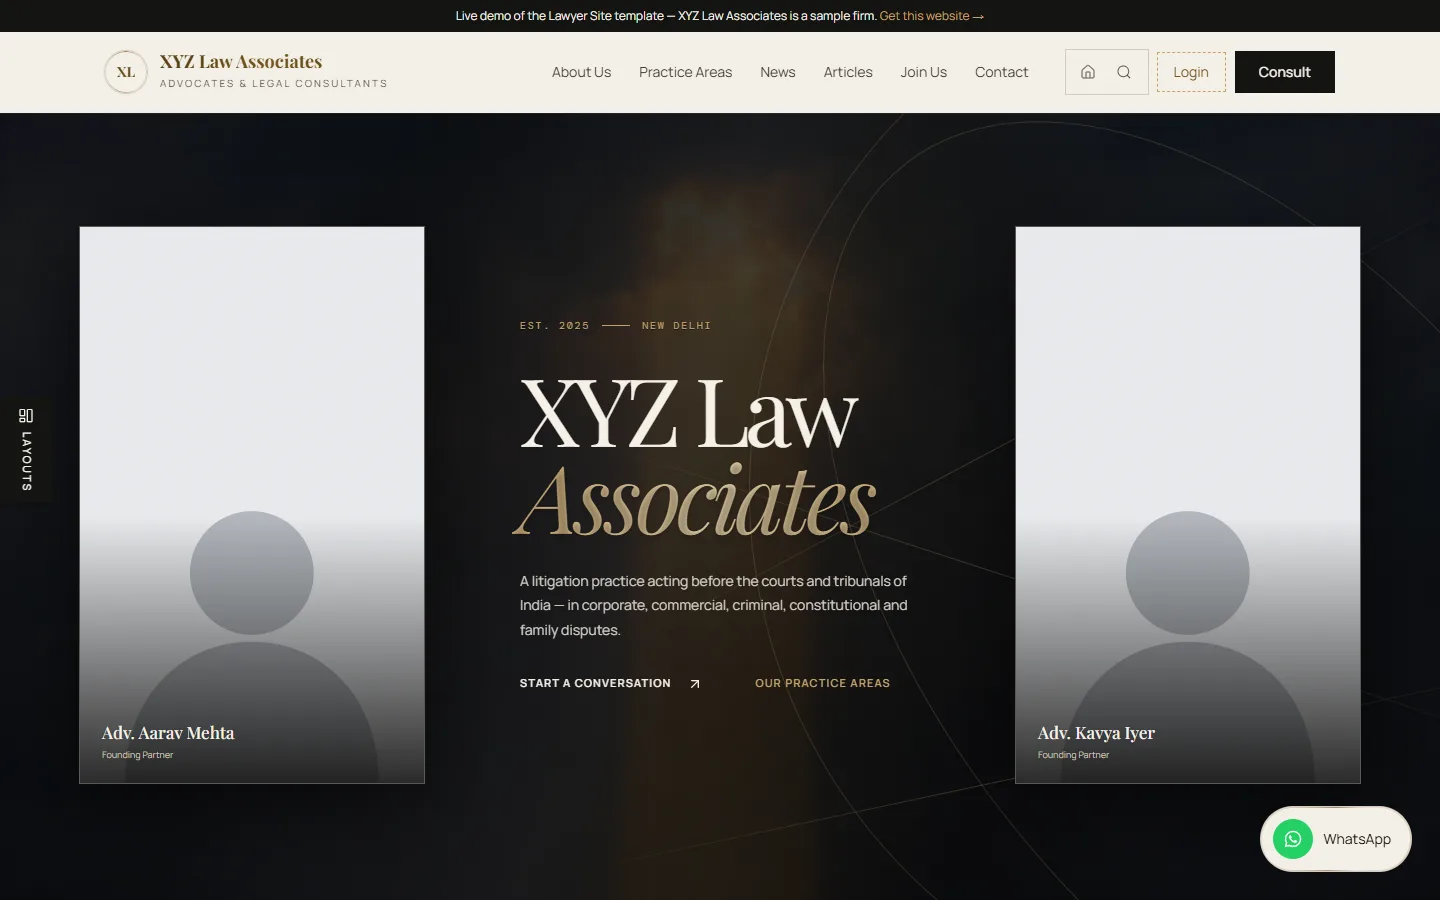Open the News navigation item

pos(777,72)
